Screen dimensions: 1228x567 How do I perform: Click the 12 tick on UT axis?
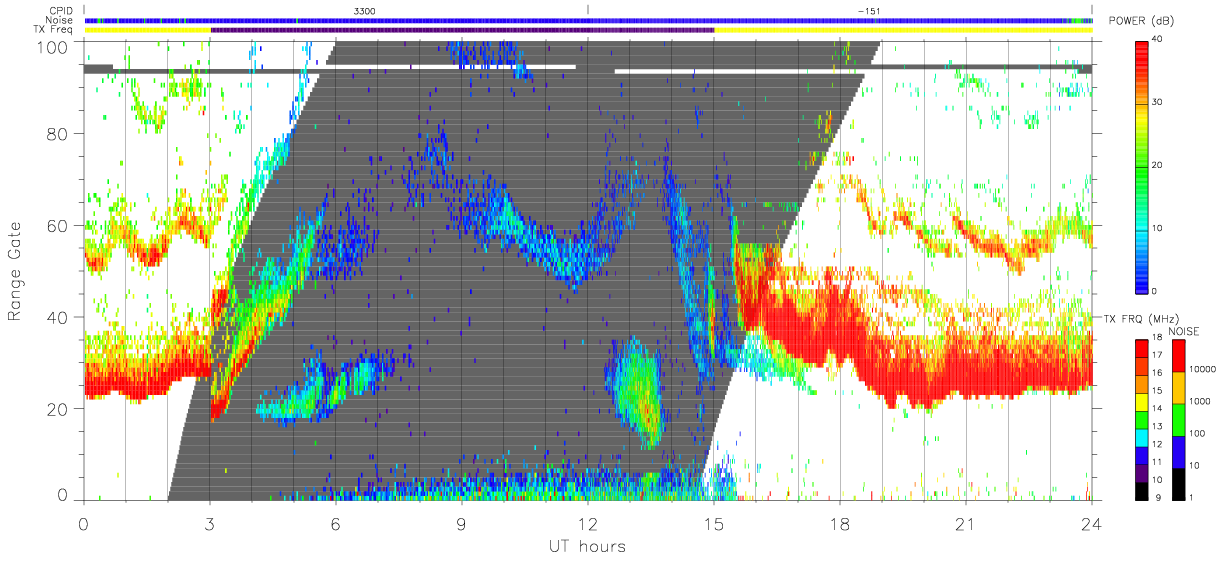tap(588, 523)
